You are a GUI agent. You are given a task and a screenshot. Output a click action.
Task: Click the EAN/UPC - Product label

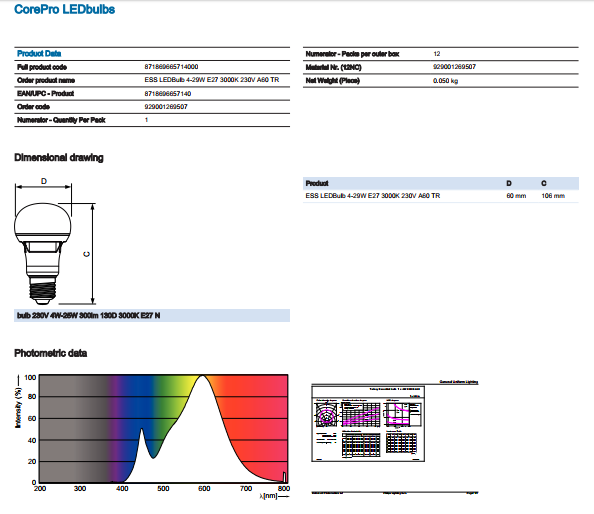coord(45,94)
